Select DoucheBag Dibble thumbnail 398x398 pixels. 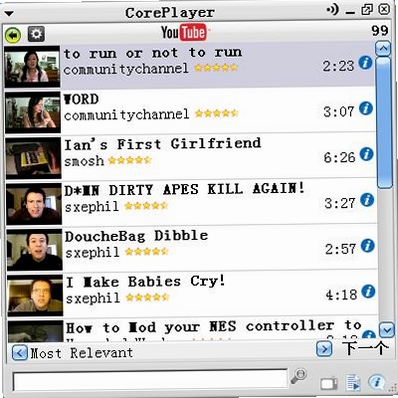pos(35,249)
